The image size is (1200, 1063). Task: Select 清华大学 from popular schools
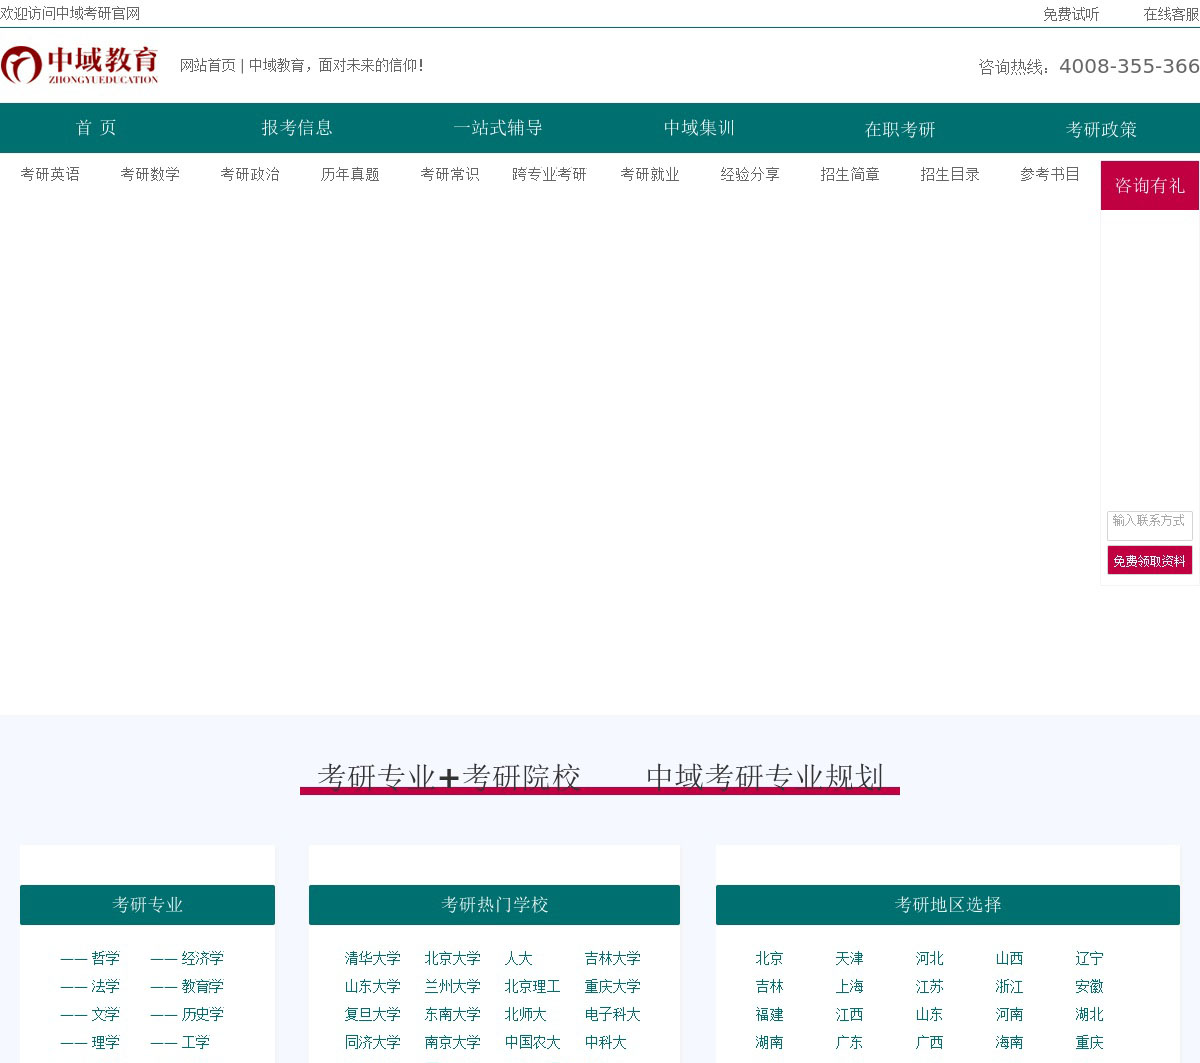pyautogui.click(x=372, y=958)
